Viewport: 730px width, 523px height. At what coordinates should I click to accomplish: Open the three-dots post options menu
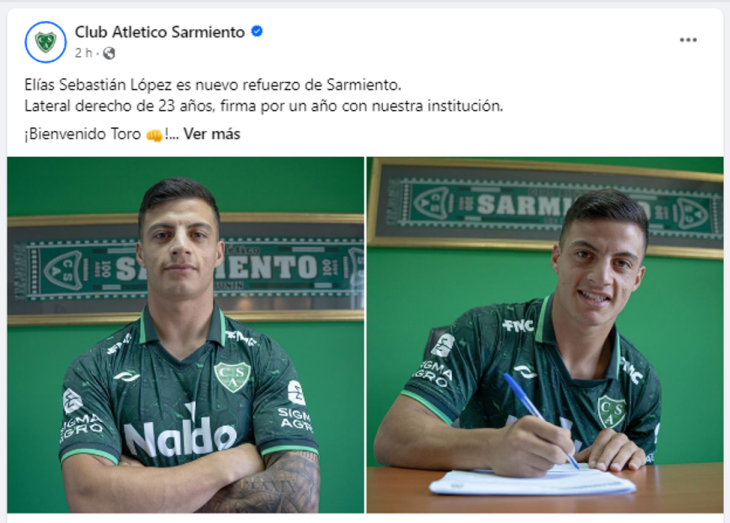(688, 40)
